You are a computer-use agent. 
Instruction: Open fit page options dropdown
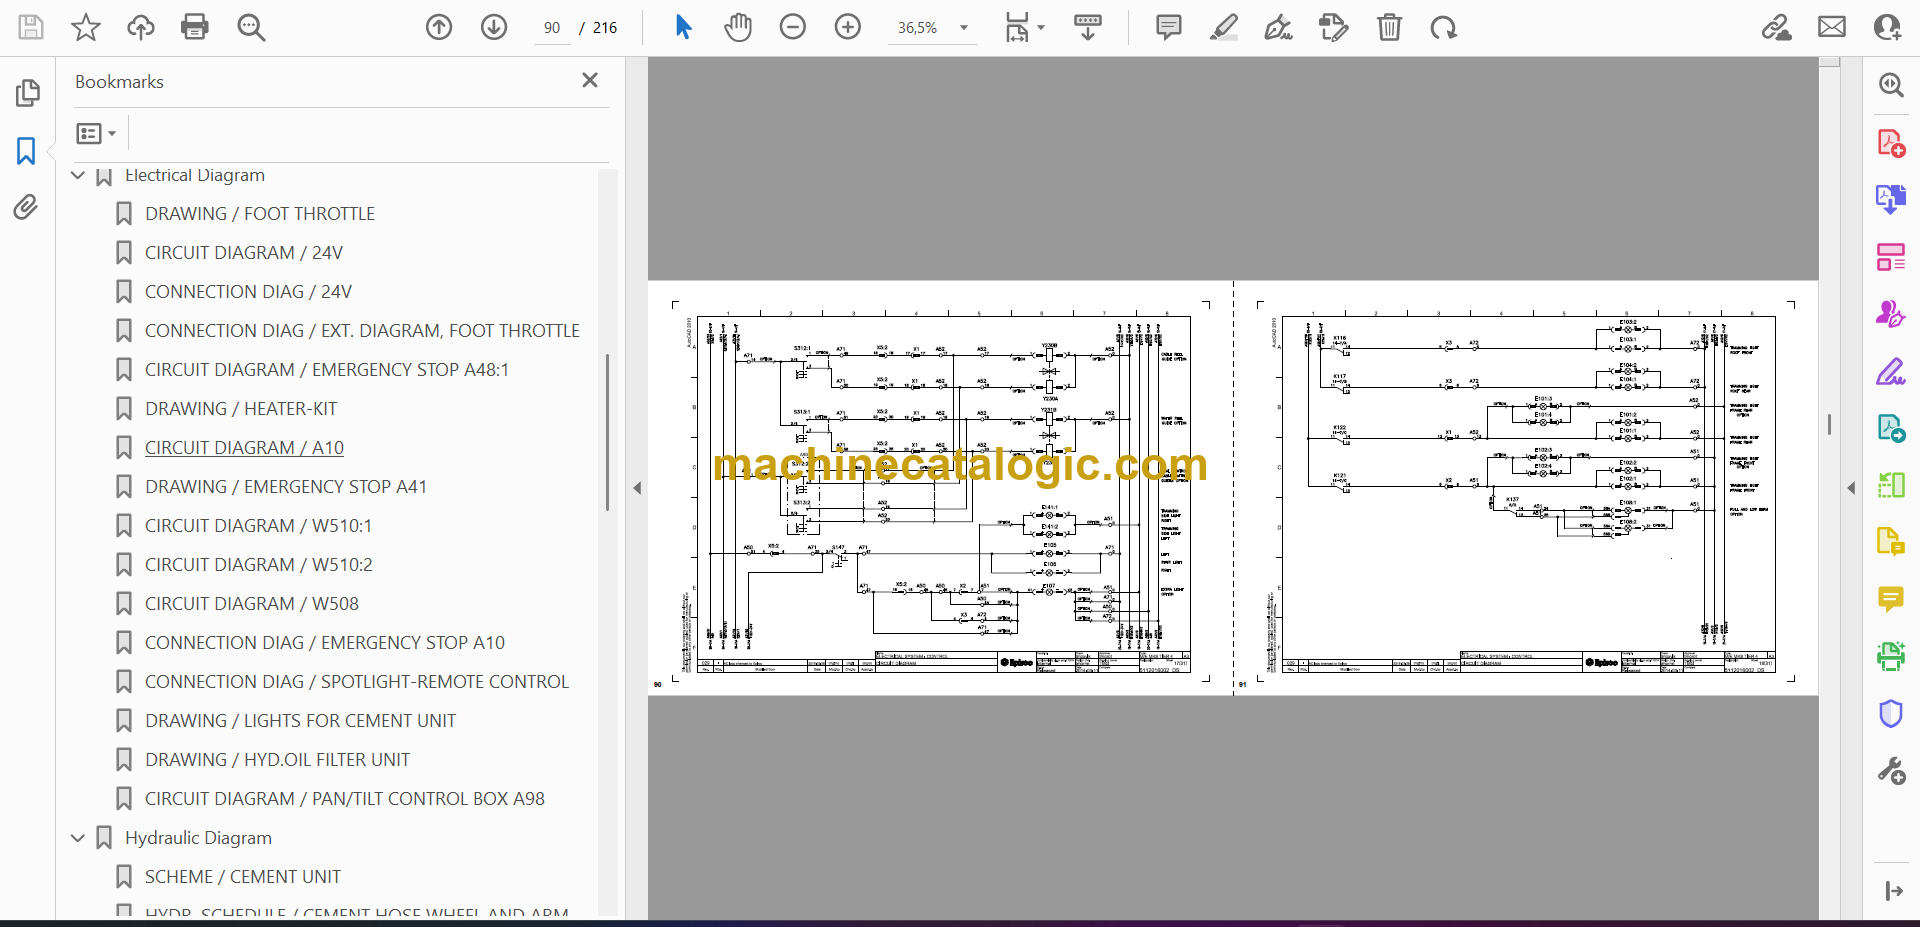pos(1024,27)
